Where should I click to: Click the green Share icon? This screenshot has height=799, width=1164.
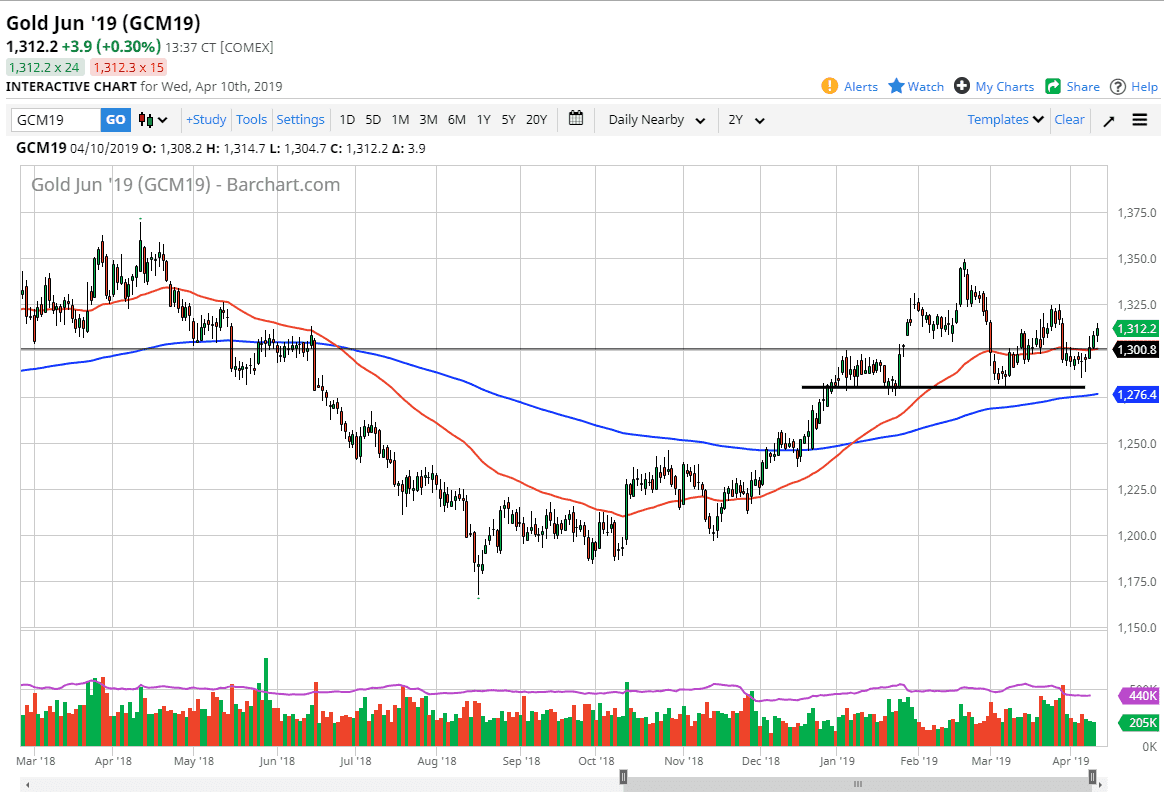coord(1053,86)
